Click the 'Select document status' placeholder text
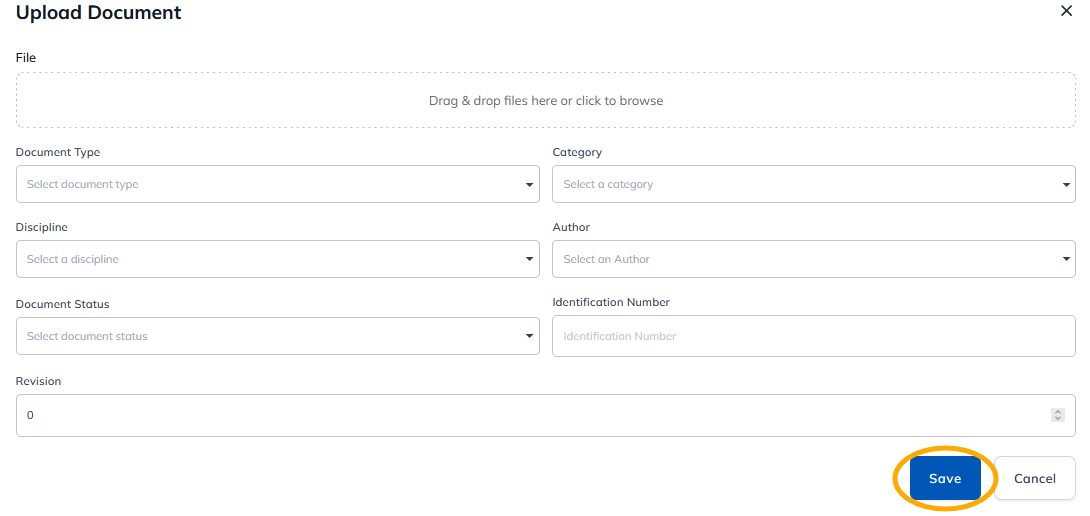This screenshot has height=516, width=1090. pyautogui.click(x=87, y=336)
